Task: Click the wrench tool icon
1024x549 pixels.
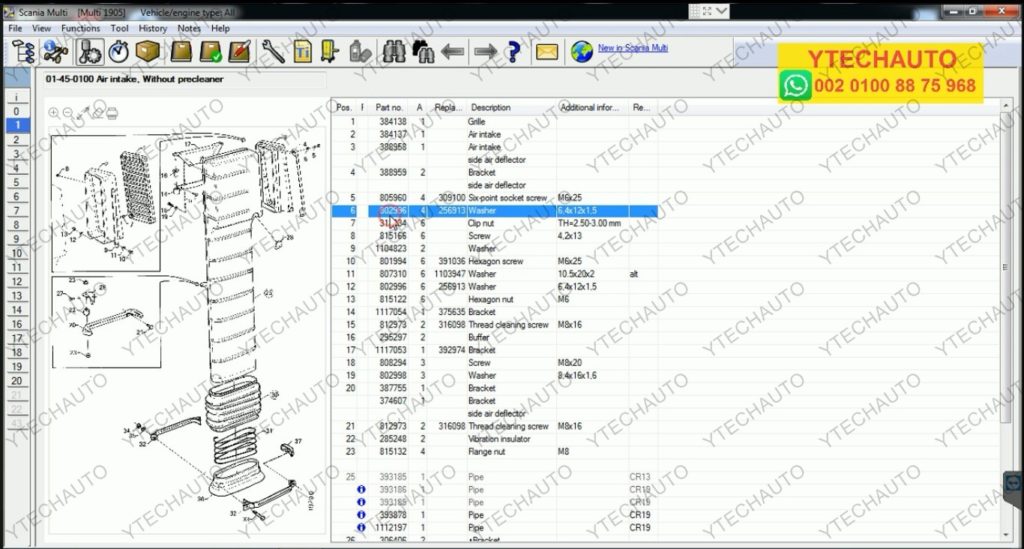Action: (x=271, y=52)
